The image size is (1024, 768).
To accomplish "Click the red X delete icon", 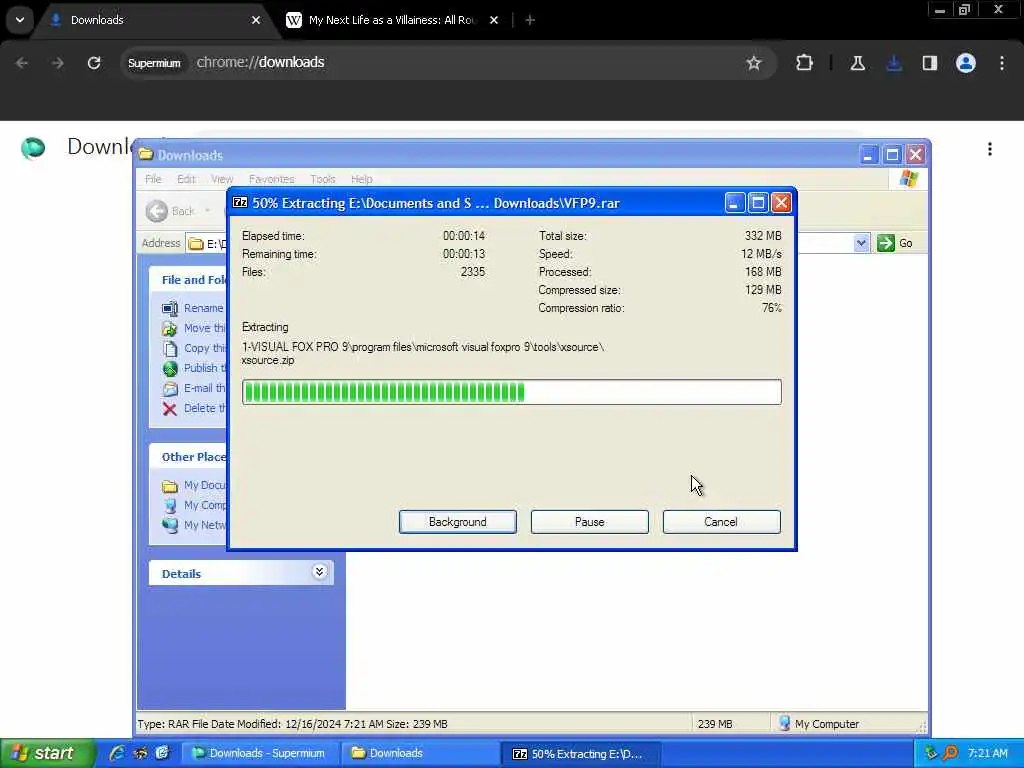I will (170, 409).
